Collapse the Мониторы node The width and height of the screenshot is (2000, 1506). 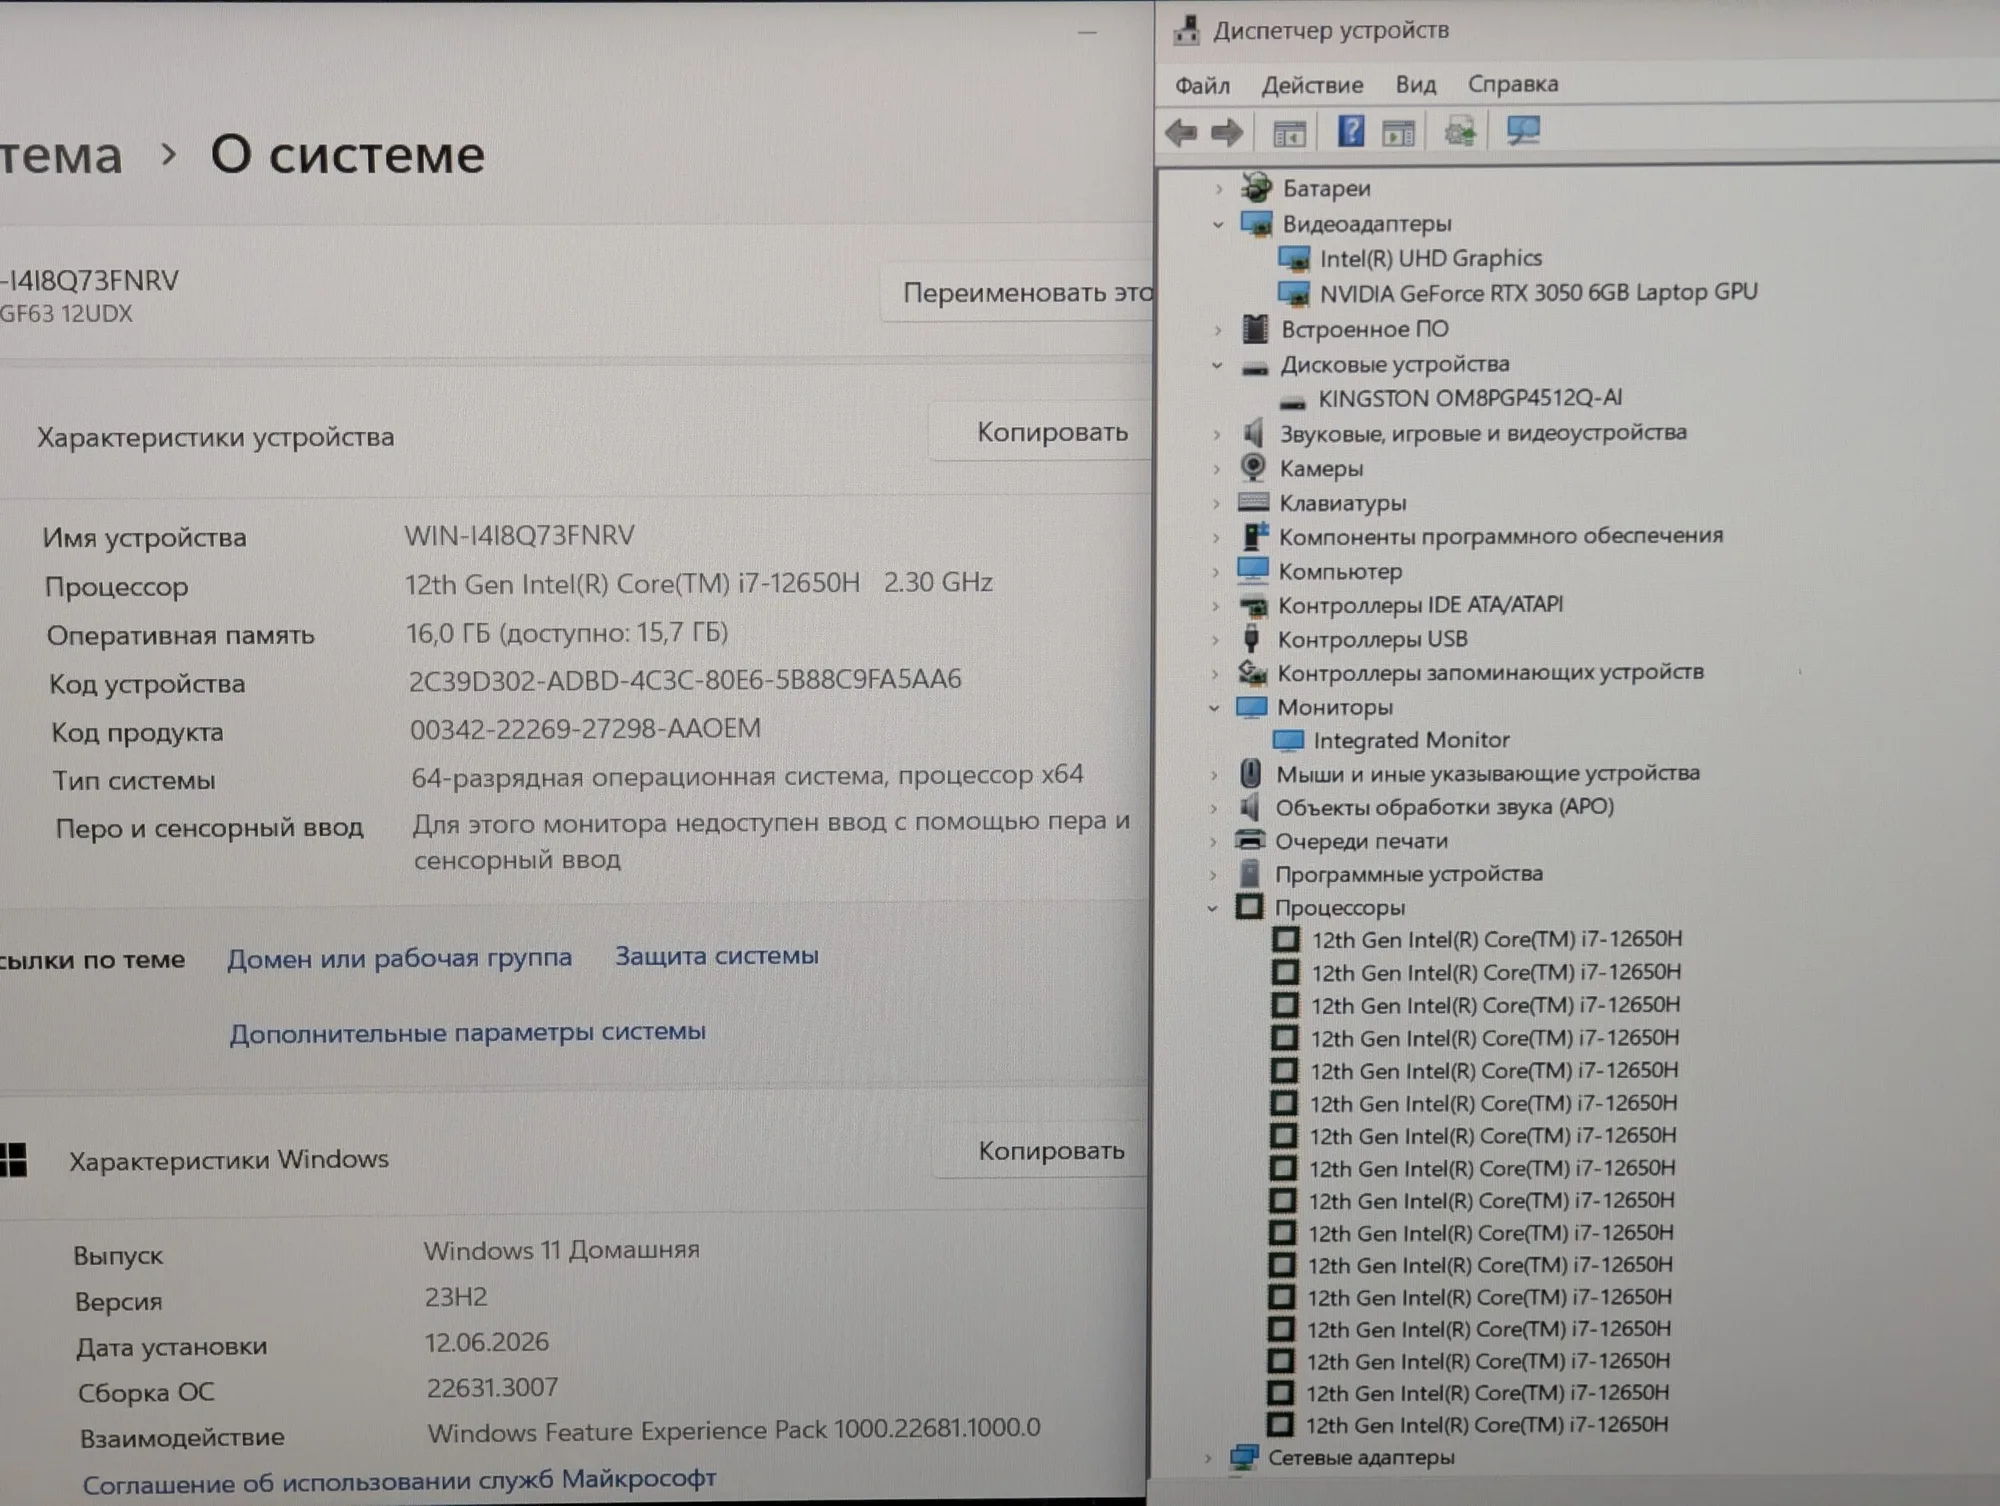click(x=1214, y=708)
